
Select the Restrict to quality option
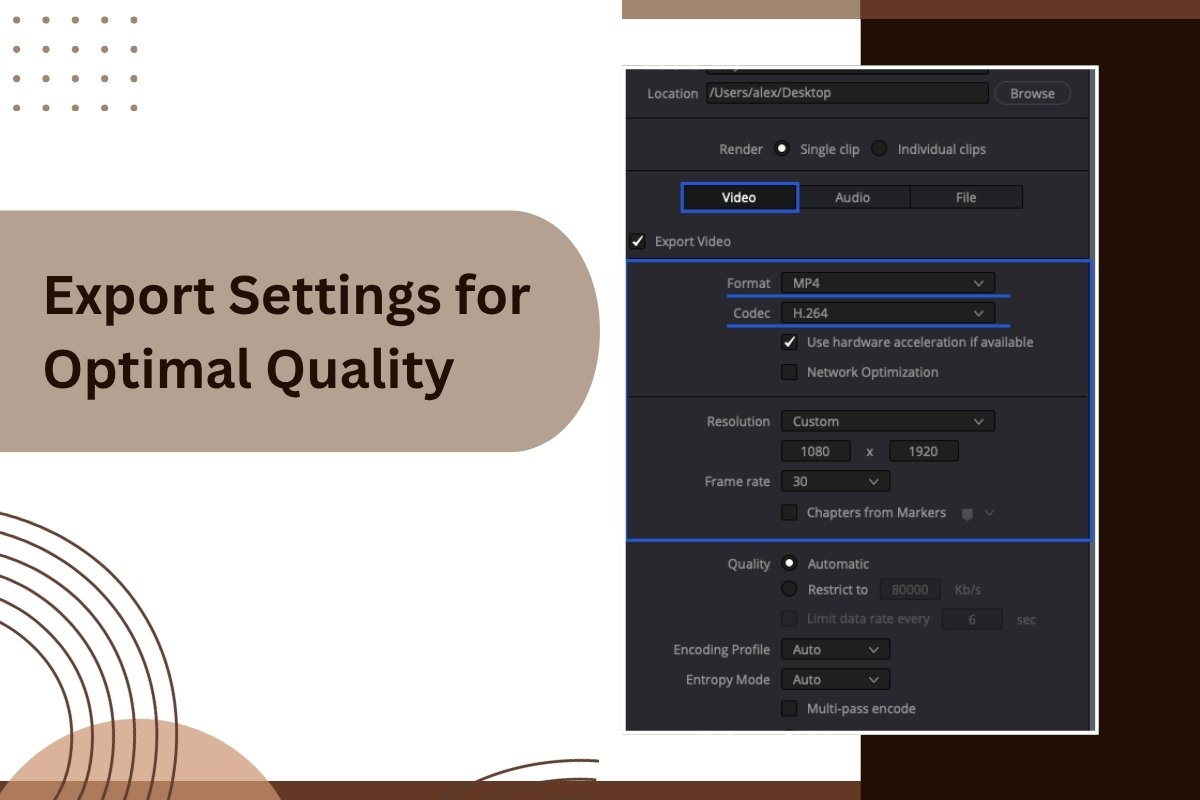tap(790, 590)
